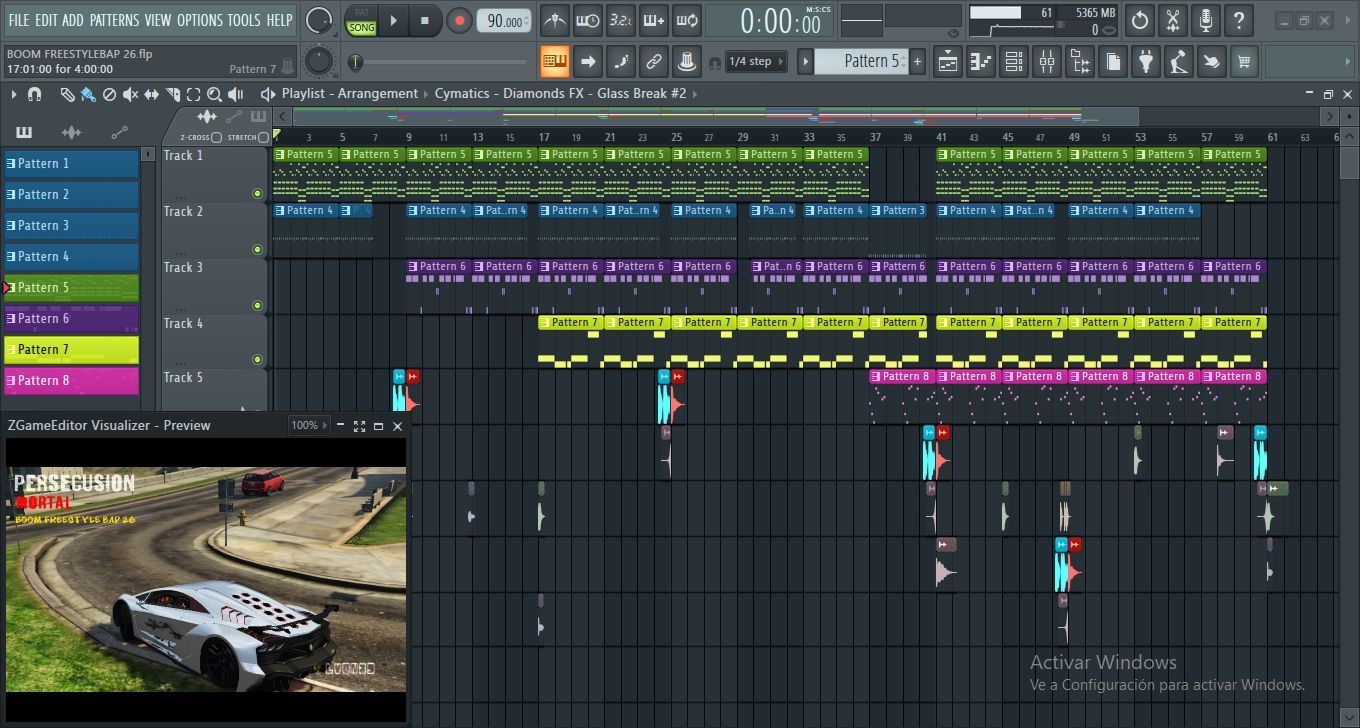
Task: Open the Piano roll from toolbar
Action: 981,62
